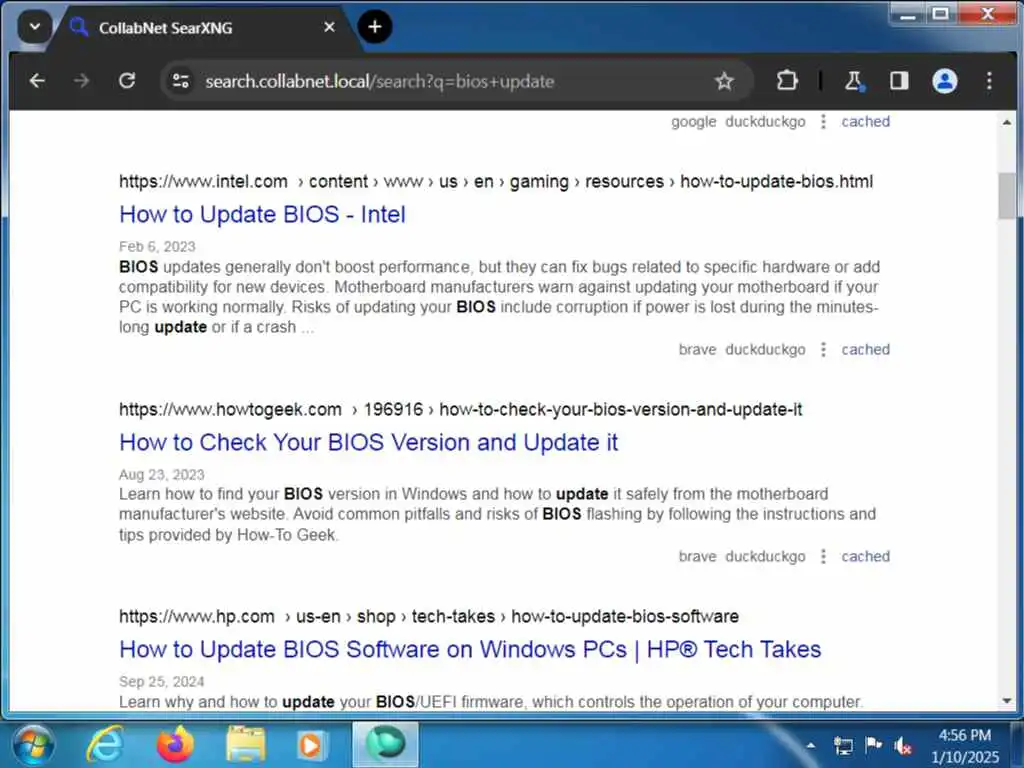Open a new browser tab
Viewport: 1024px width, 768px height.
pyautogui.click(x=375, y=27)
